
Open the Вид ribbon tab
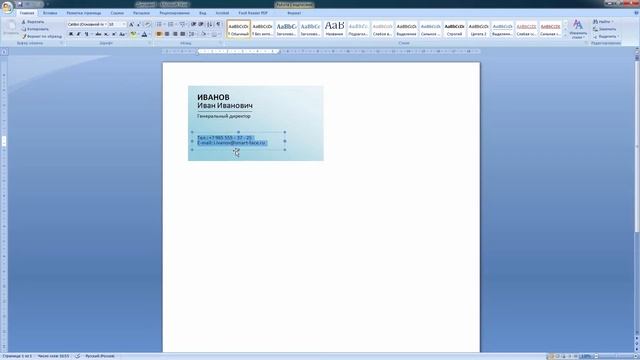[202, 13]
